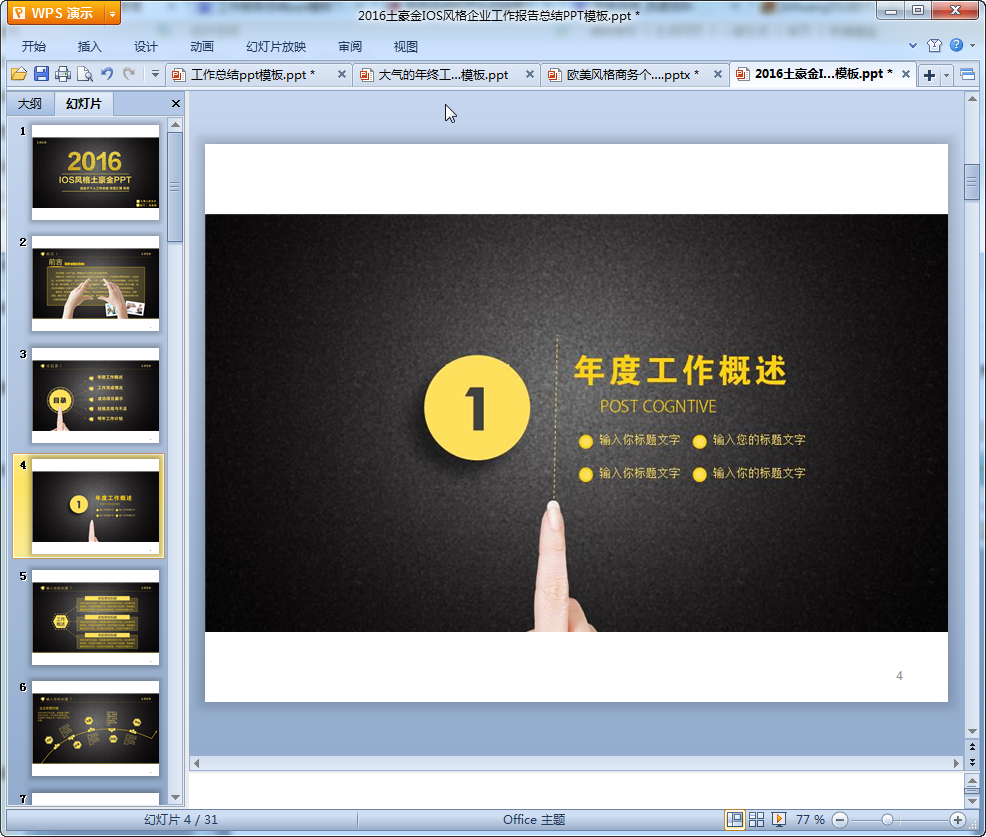Open the 审阅 menu tab
Viewport: 986px width, 837px height.
(350, 47)
